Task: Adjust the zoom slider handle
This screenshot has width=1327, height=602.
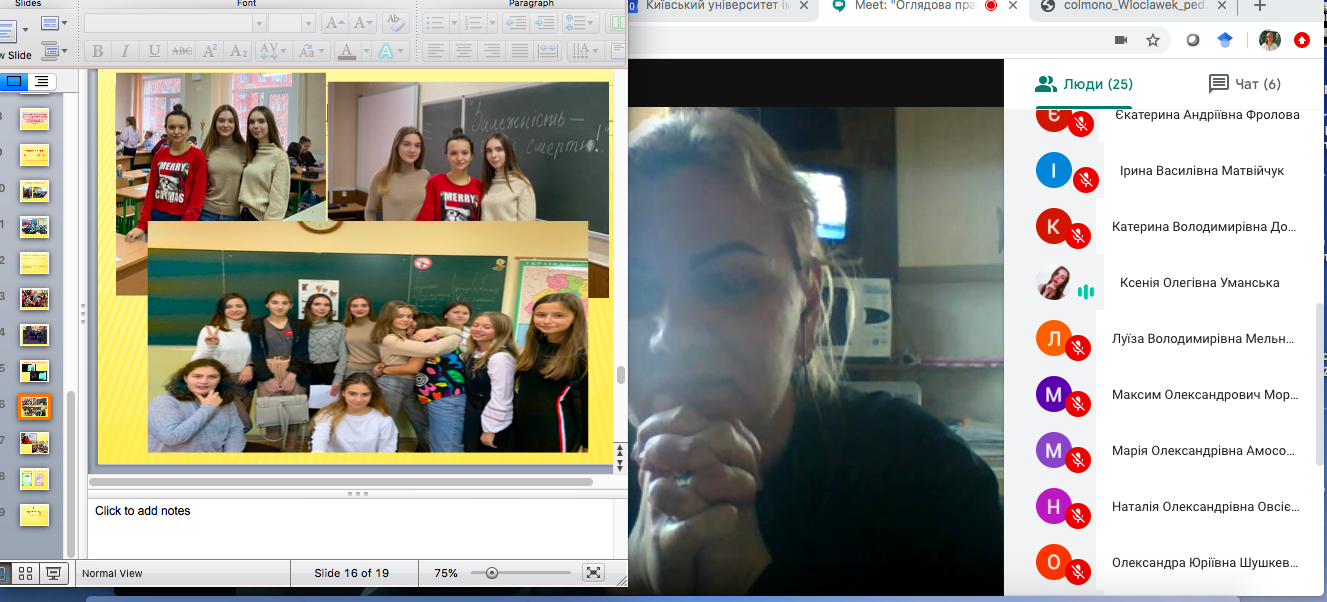Action: pyautogui.click(x=491, y=573)
